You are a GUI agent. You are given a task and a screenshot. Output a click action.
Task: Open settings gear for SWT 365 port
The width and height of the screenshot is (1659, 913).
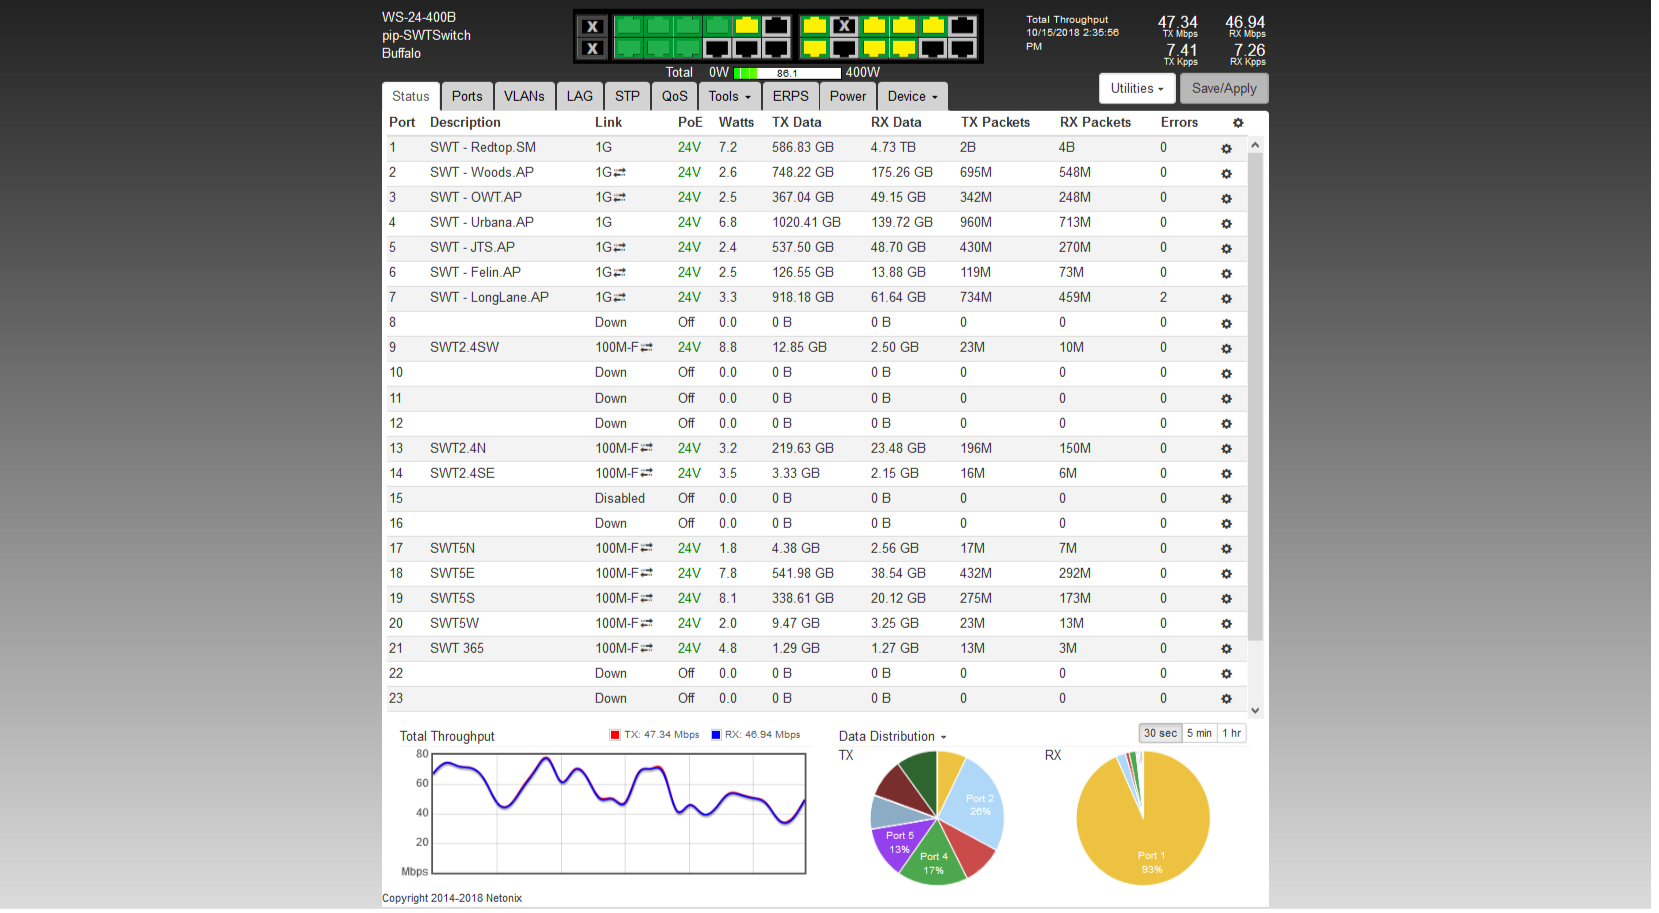(1226, 649)
